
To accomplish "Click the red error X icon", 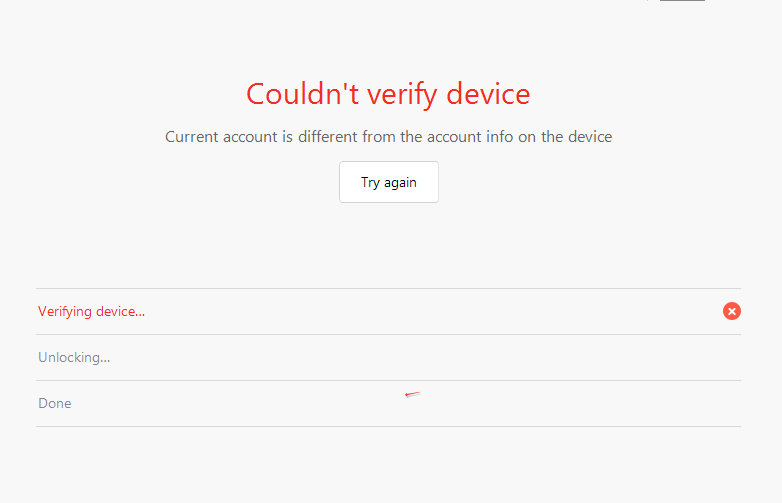I will click(x=732, y=311).
